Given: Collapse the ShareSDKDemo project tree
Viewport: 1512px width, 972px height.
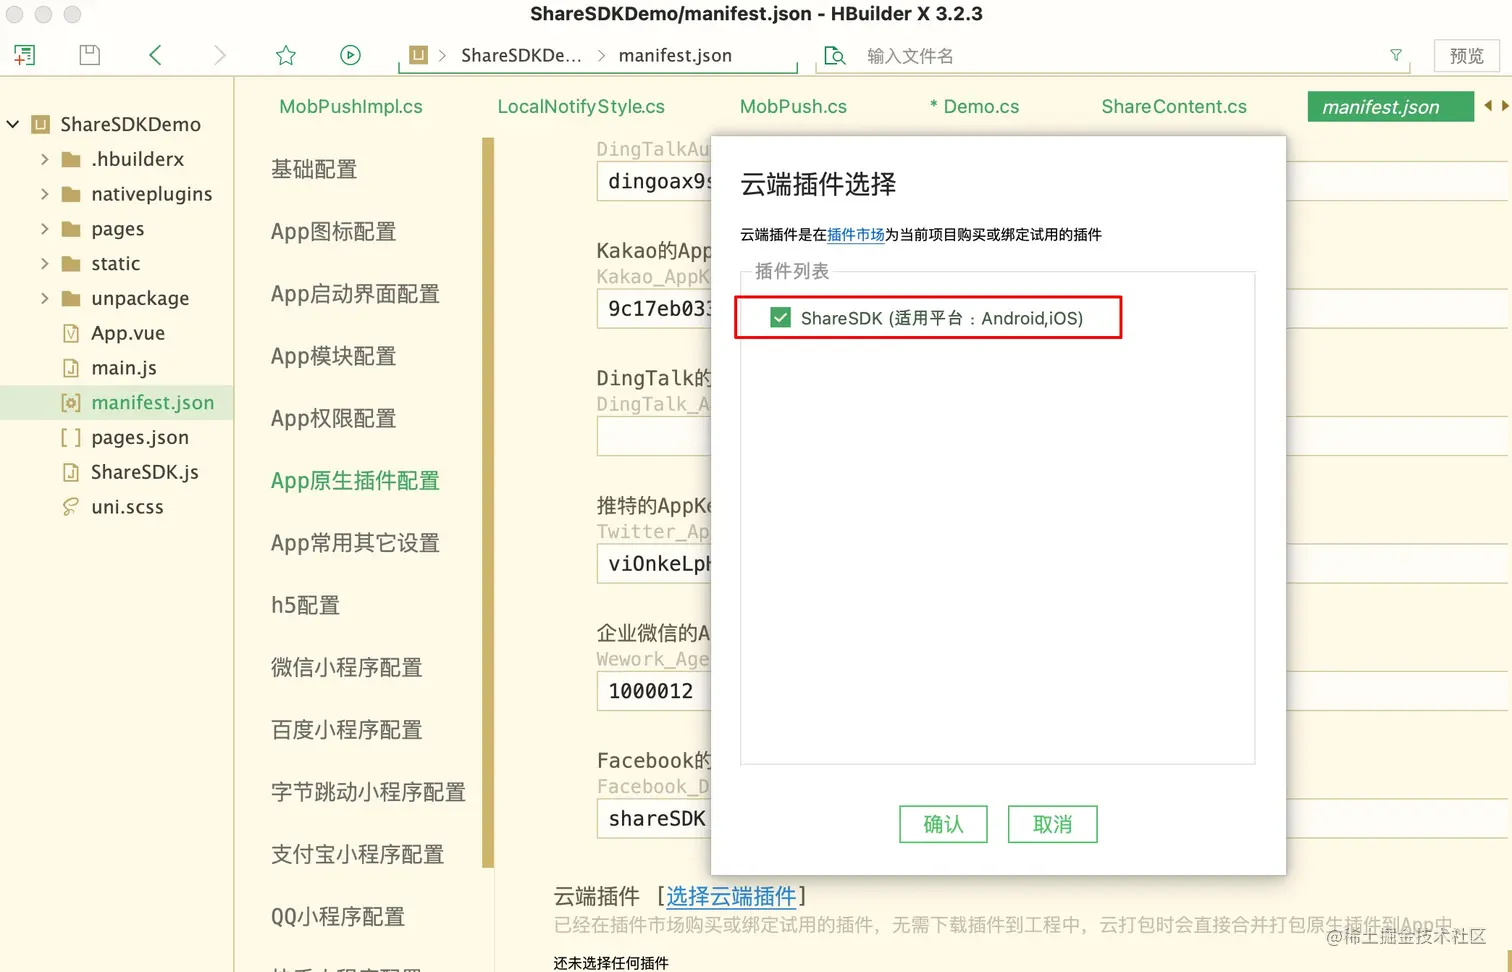Looking at the screenshot, I should pyautogui.click(x=13, y=124).
